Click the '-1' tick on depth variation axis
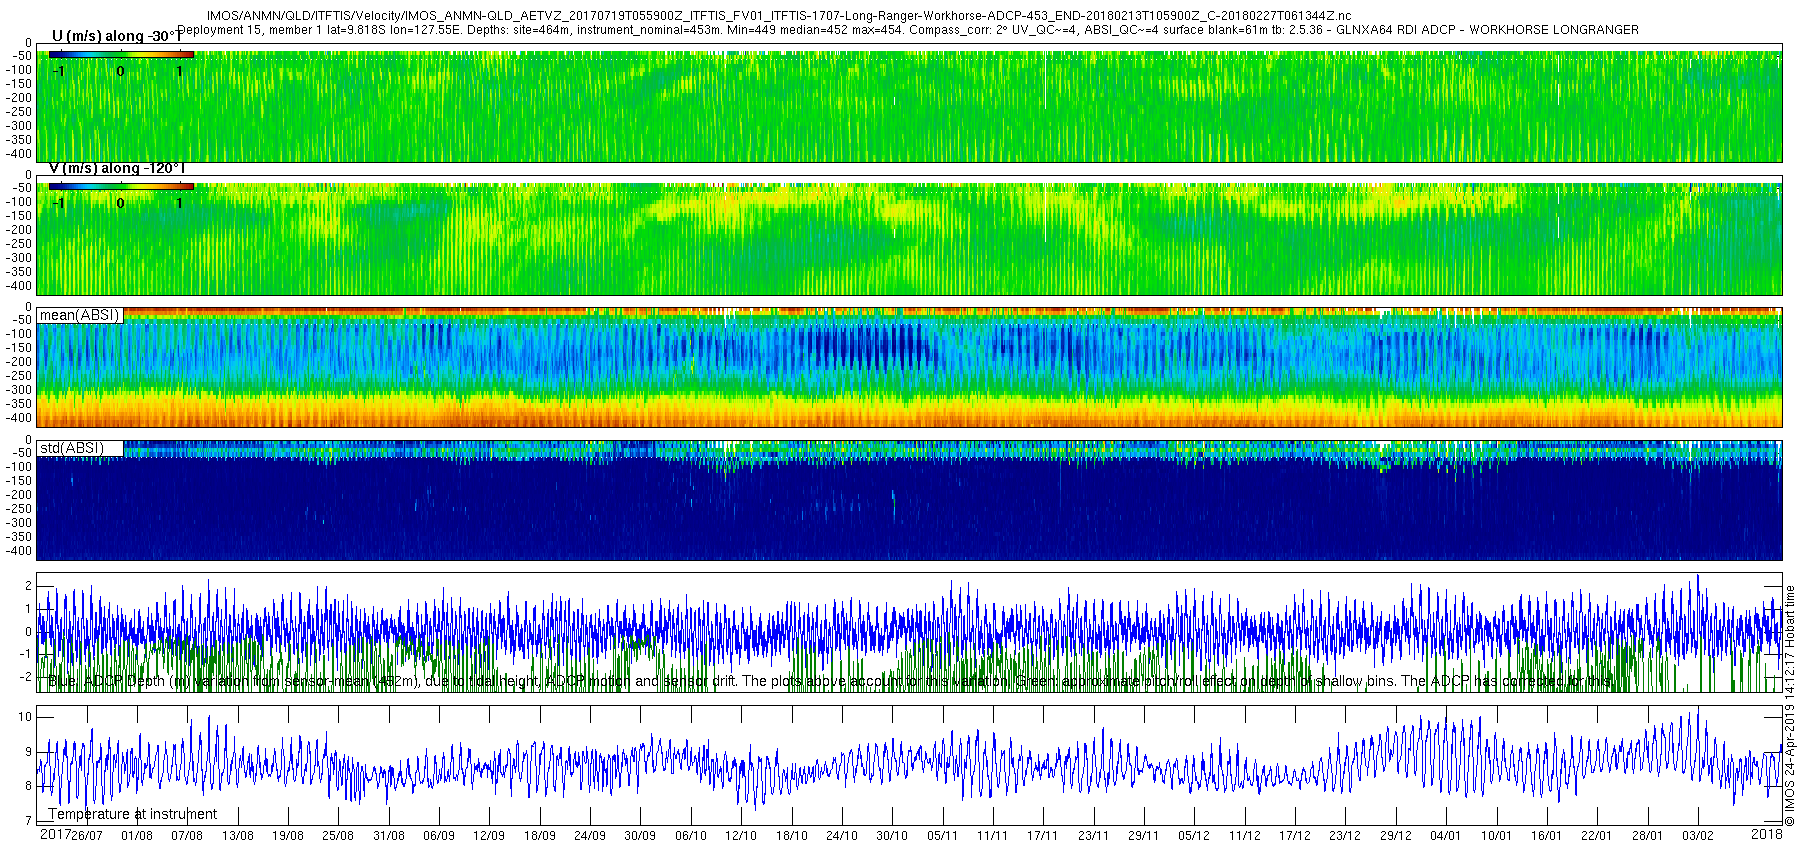 [27, 654]
